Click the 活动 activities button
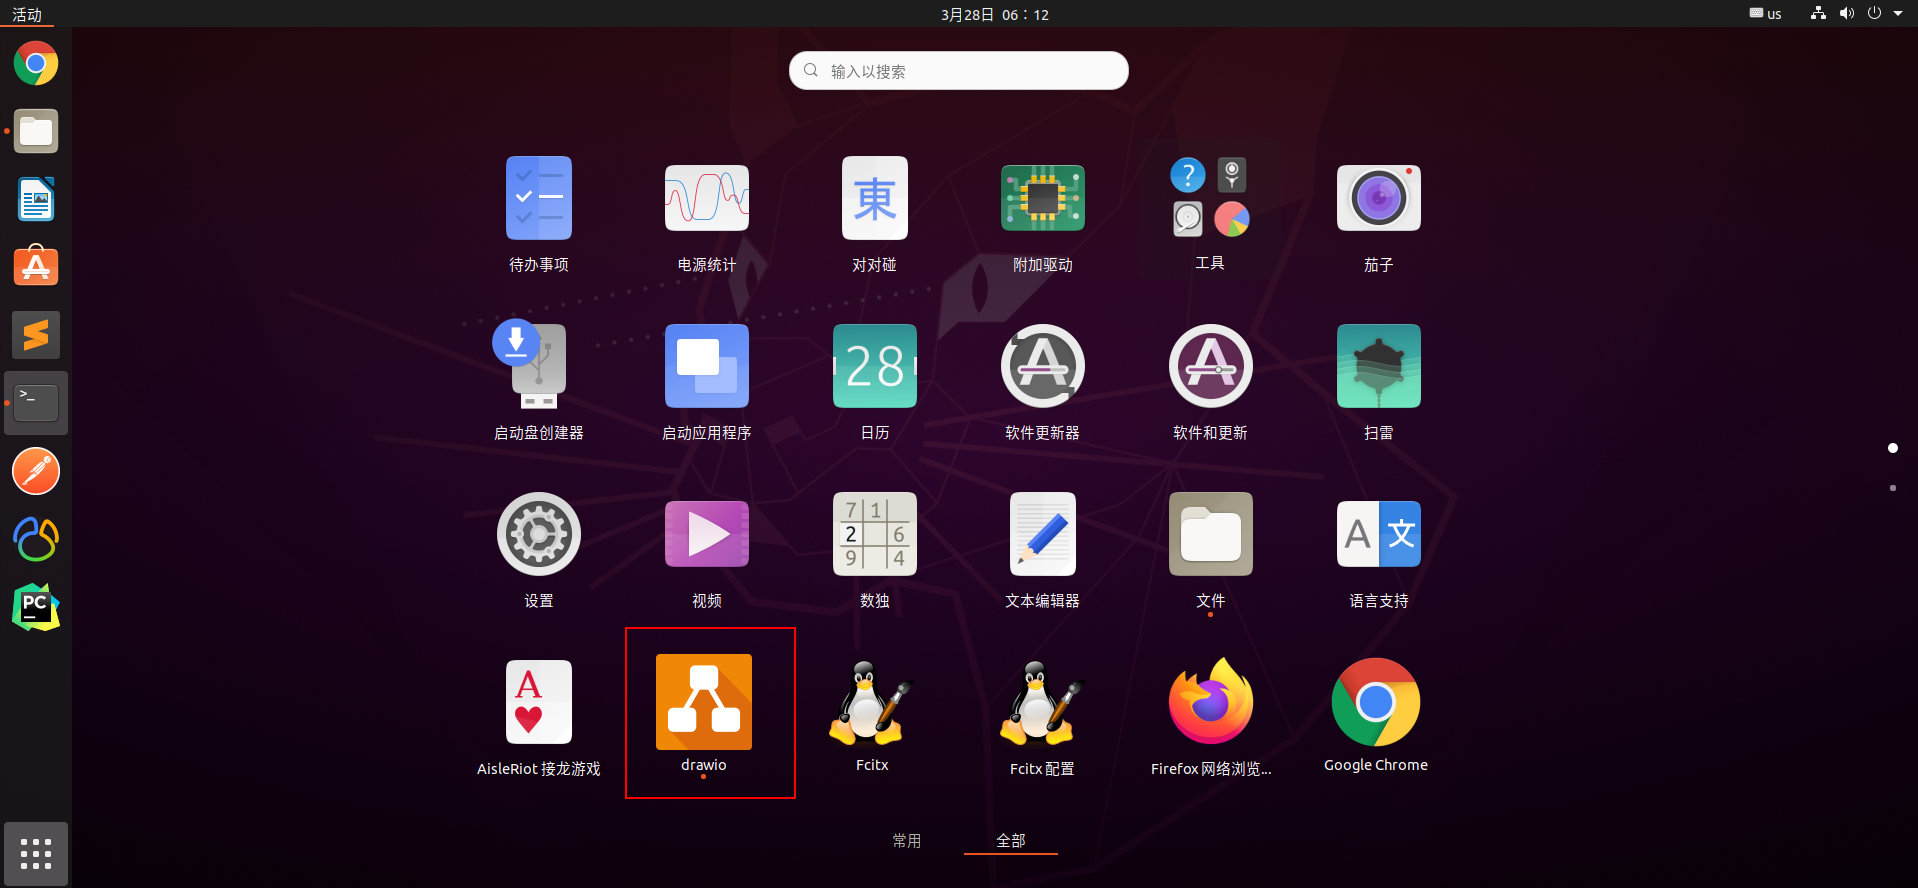1918x888 pixels. (x=27, y=14)
